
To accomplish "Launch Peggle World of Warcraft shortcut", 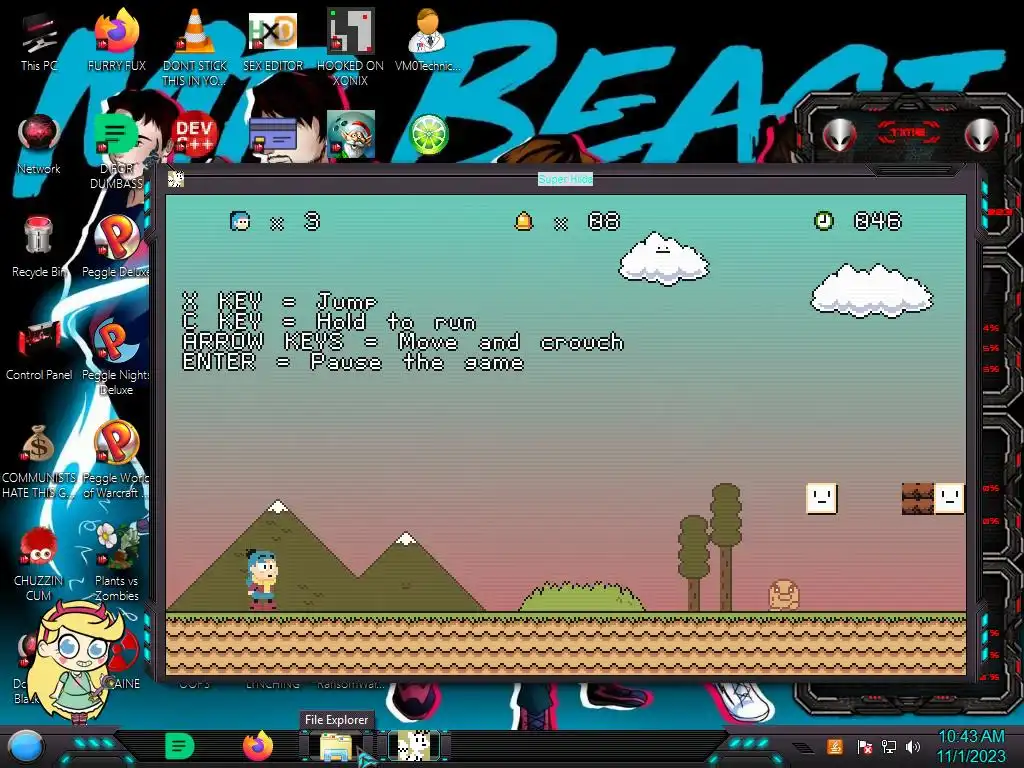I will [116, 461].
